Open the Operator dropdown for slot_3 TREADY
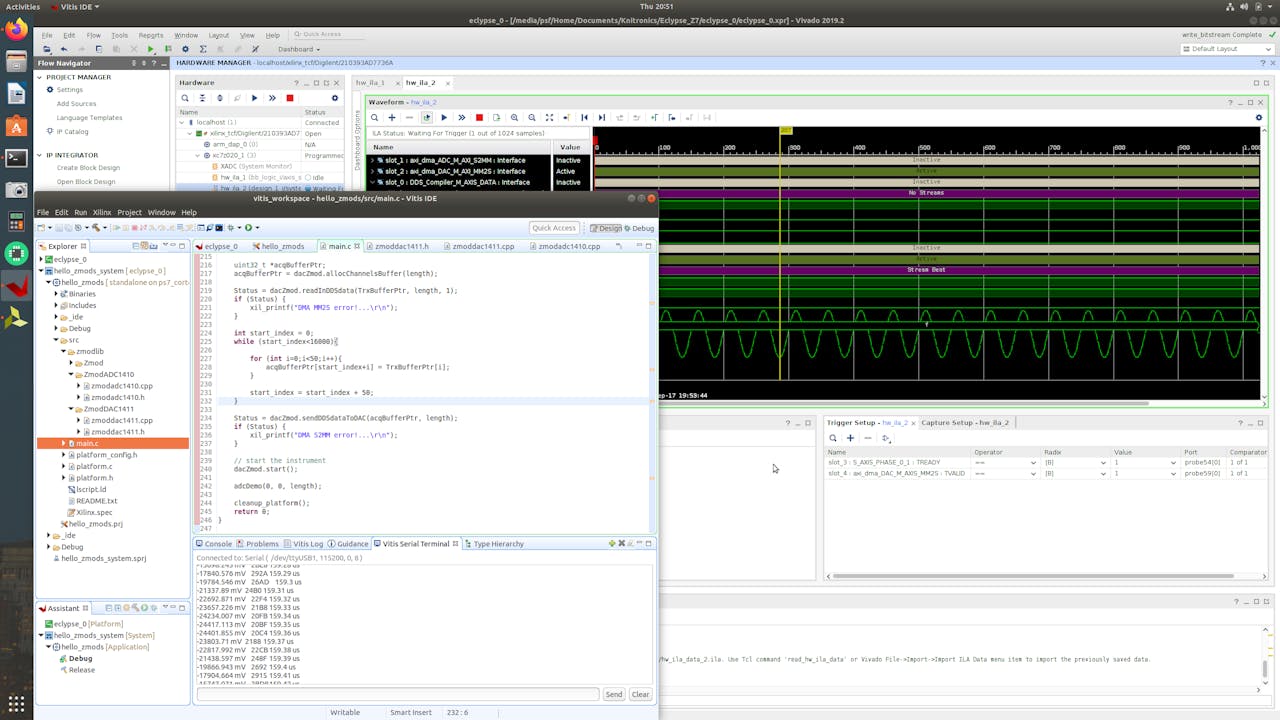Image resolution: width=1280 pixels, height=720 pixels. (x=1033, y=463)
